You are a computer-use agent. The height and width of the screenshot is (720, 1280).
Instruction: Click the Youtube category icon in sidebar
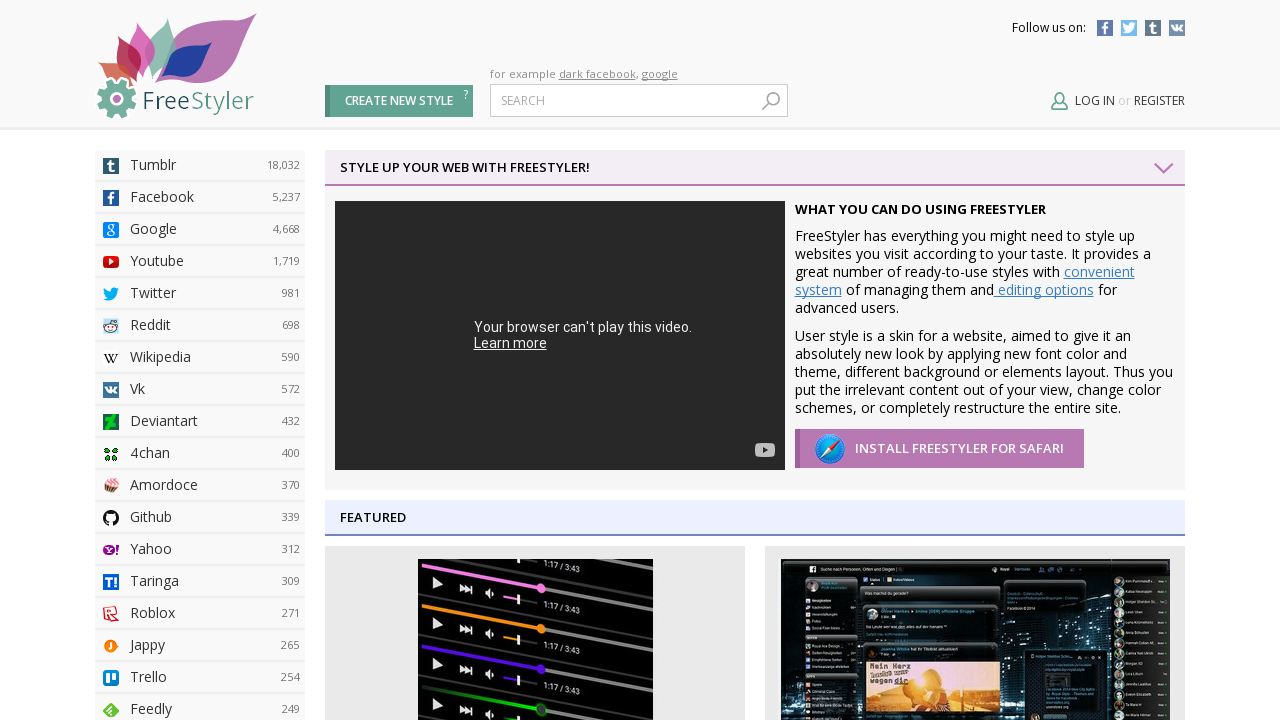tap(111, 262)
